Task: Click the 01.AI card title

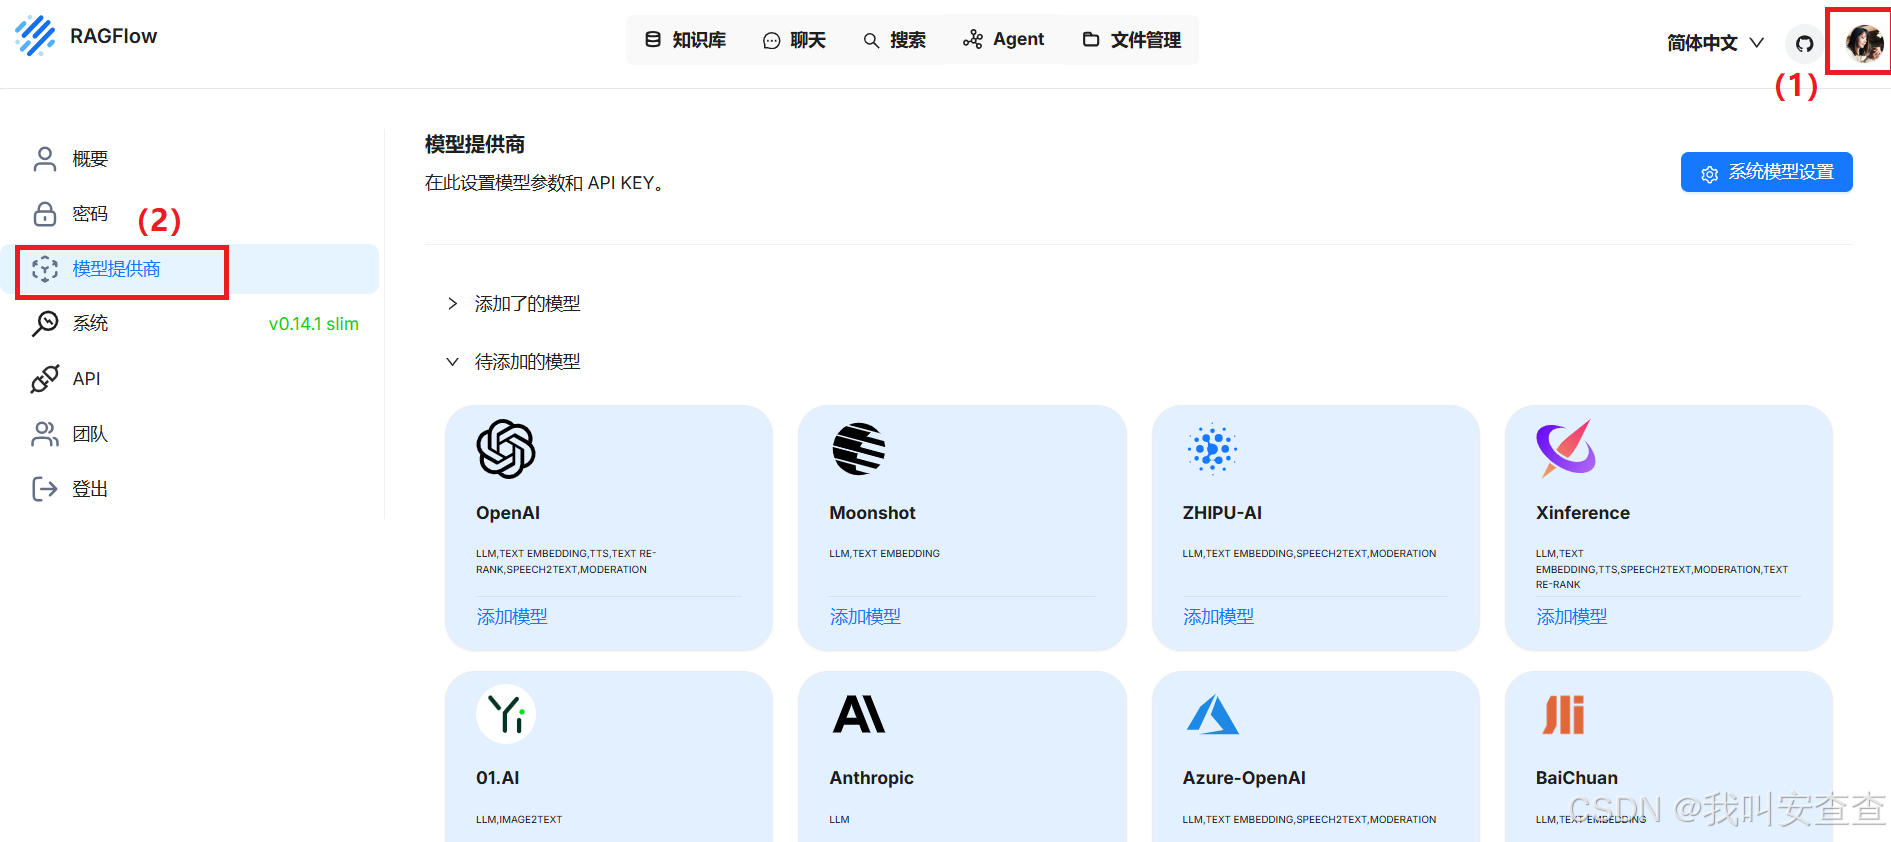Action: click(x=498, y=778)
